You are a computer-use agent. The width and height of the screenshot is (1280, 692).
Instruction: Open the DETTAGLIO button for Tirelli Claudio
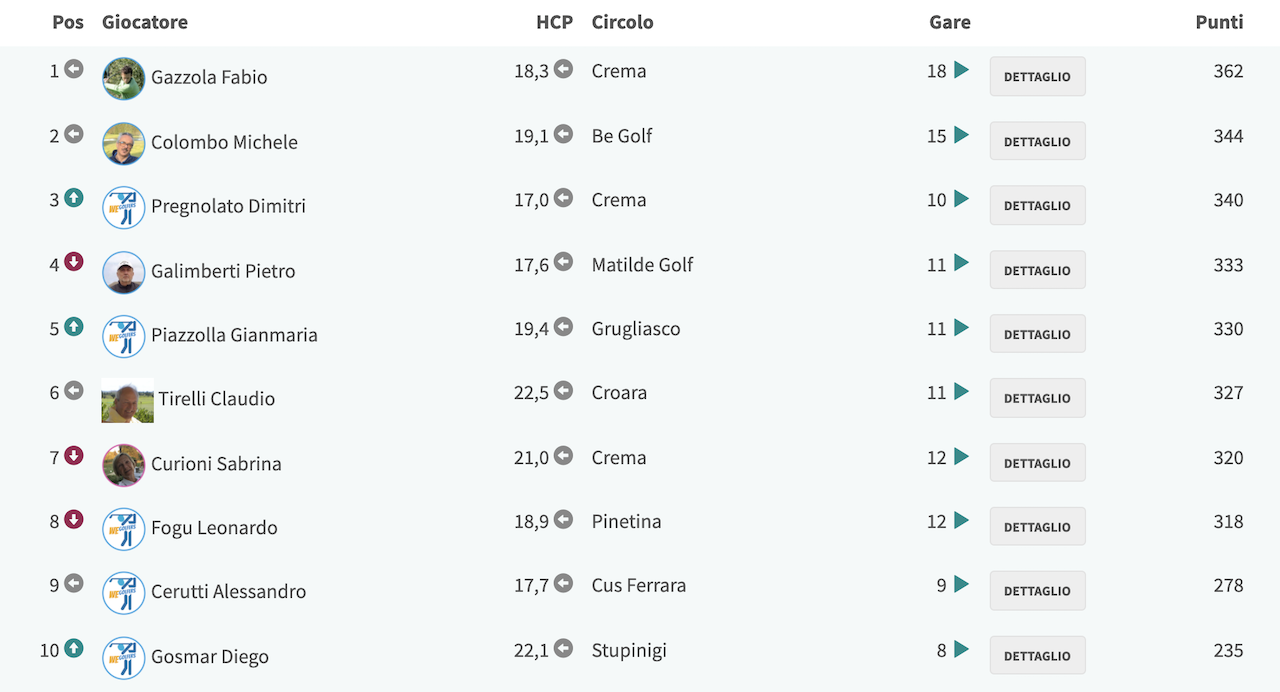[x=1038, y=398]
